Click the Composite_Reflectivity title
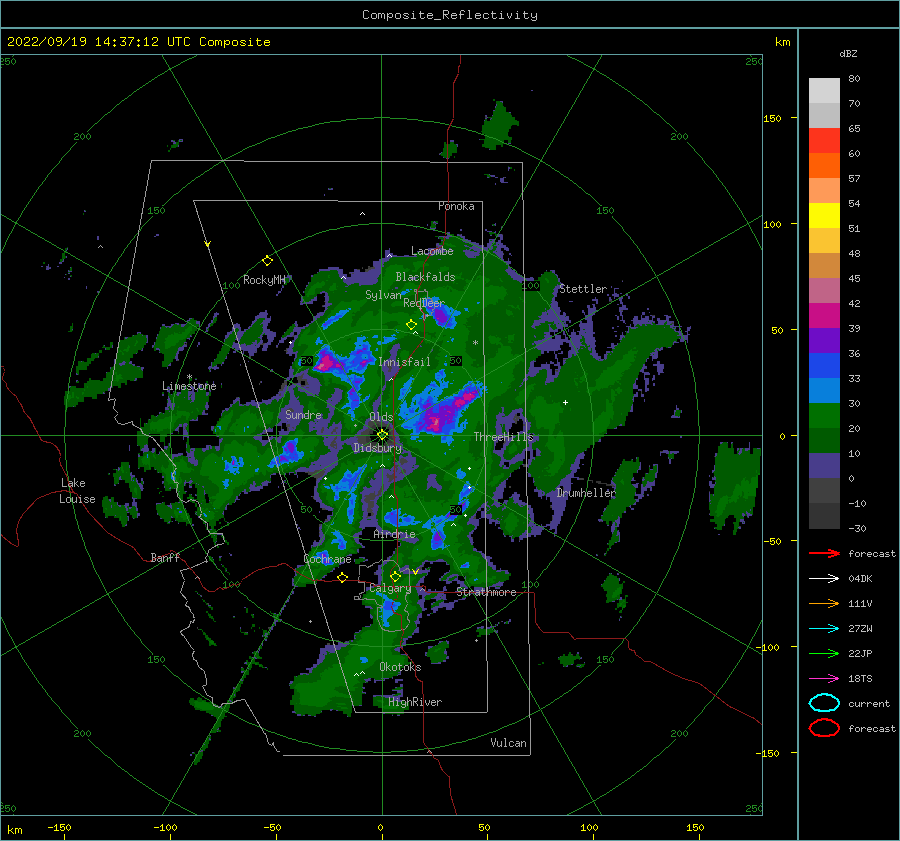900x841 pixels. pyautogui.click(x=450, y=15)
